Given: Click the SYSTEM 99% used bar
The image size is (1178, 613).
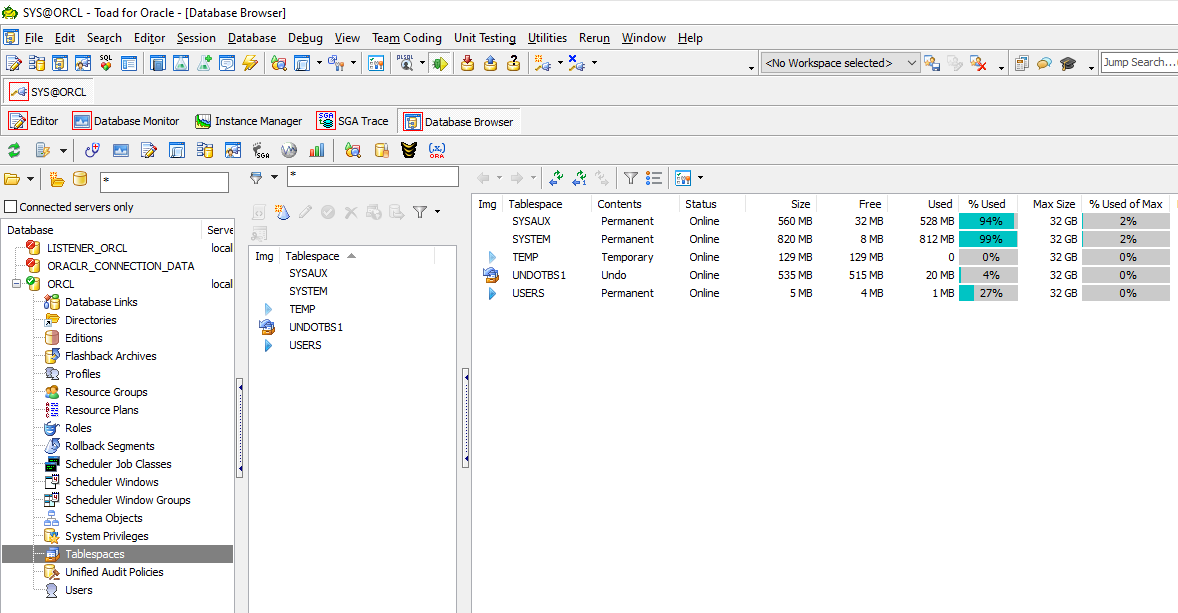Looking at the screenshot, I should 988,239.
